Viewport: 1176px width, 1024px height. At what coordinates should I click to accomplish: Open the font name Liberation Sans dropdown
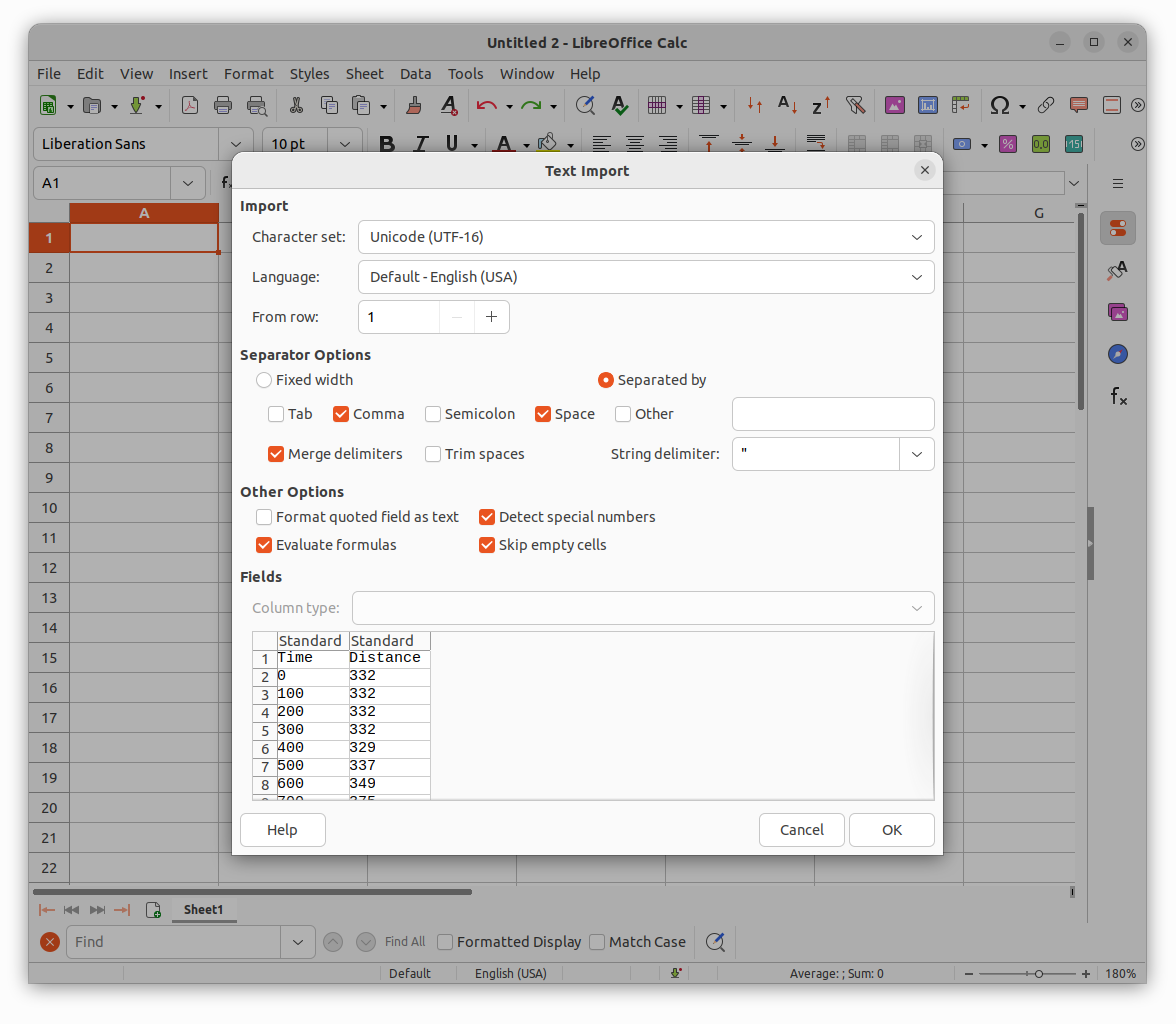(x=236, y=144)
